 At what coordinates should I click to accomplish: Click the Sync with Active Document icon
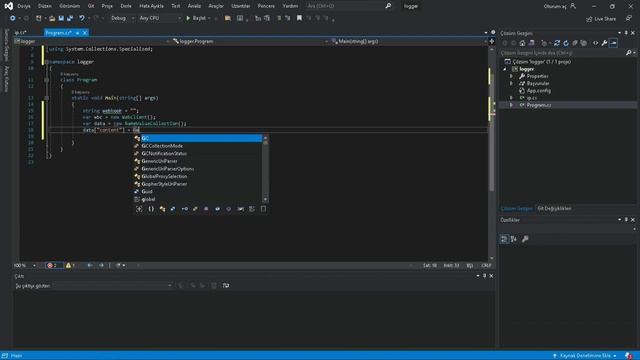pyautogui.click(x=557, y=43)
